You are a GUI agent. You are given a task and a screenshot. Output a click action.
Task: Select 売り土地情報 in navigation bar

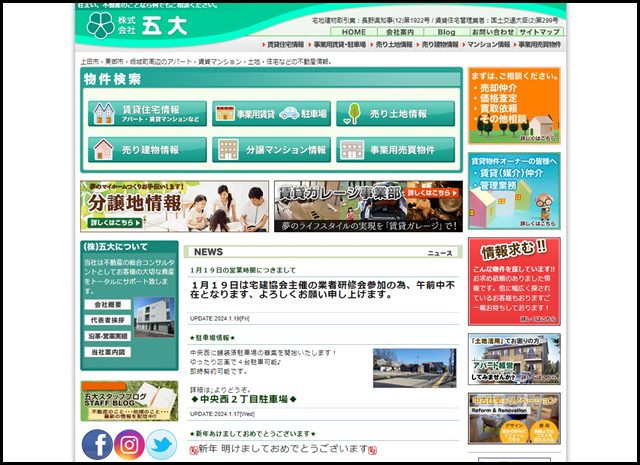pos(392,44)
